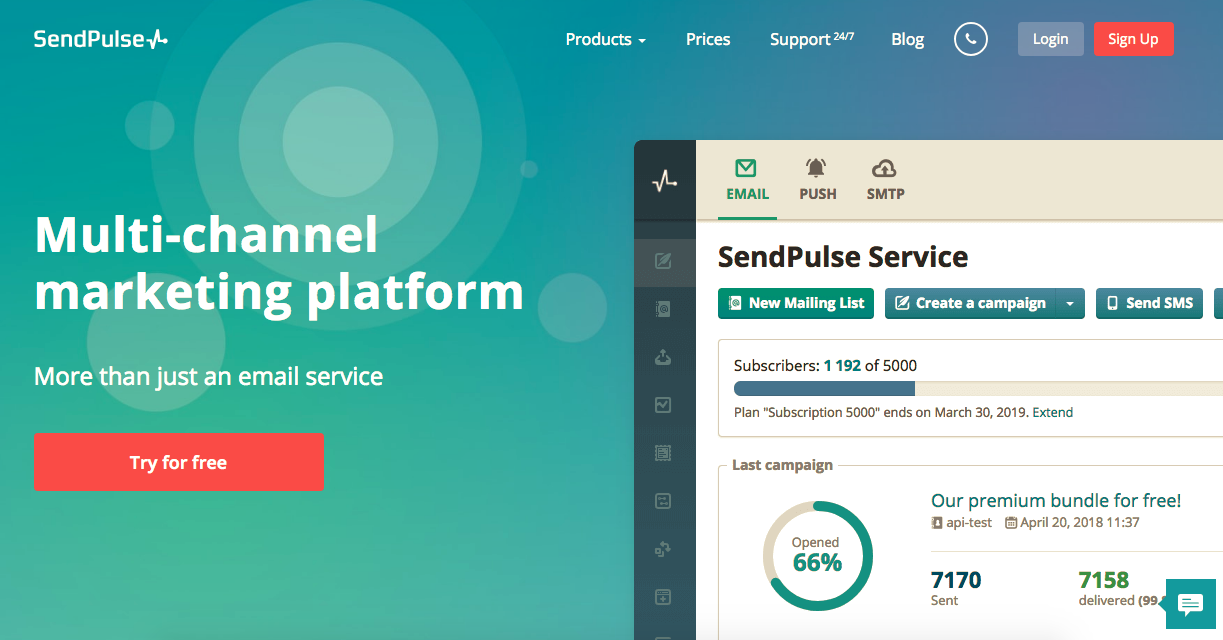Open the SMTP tab
Image resolution: width=1223 pixels, height=640 pixels.
885,180
